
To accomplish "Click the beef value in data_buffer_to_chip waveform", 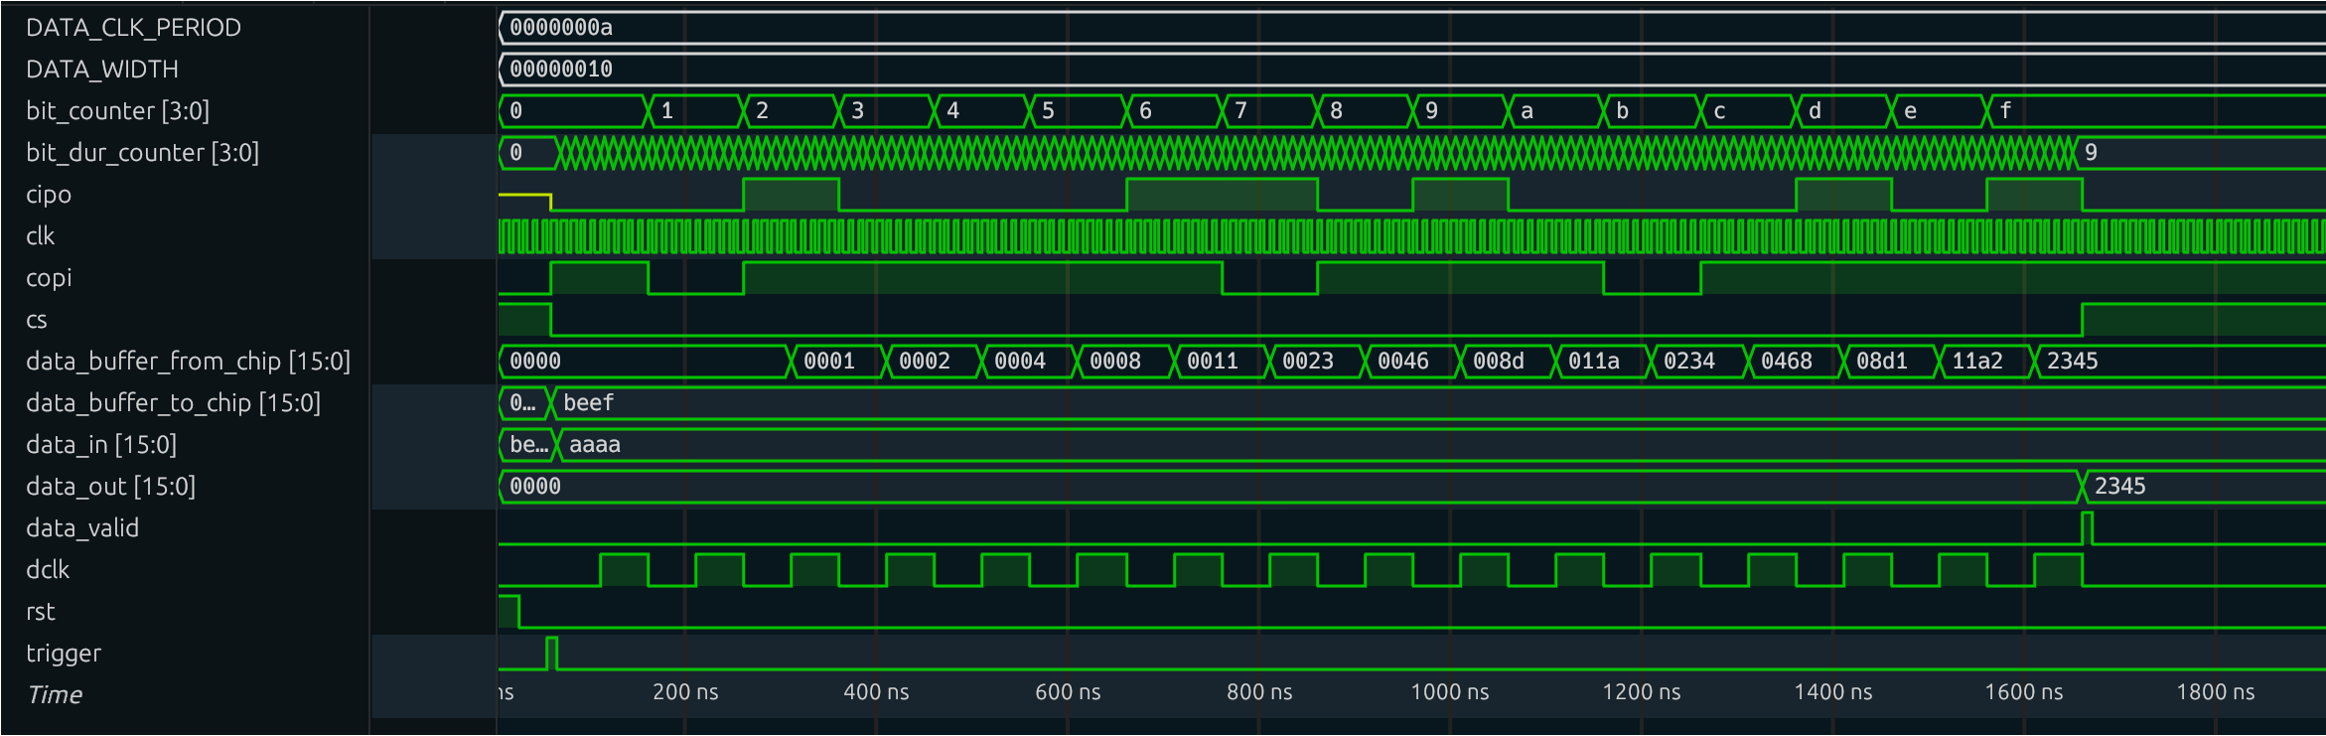I will (x=588, y=403).
